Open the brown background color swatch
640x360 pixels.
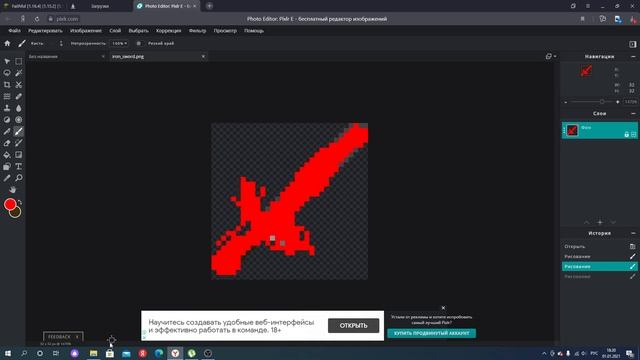(x=16, y=213)
